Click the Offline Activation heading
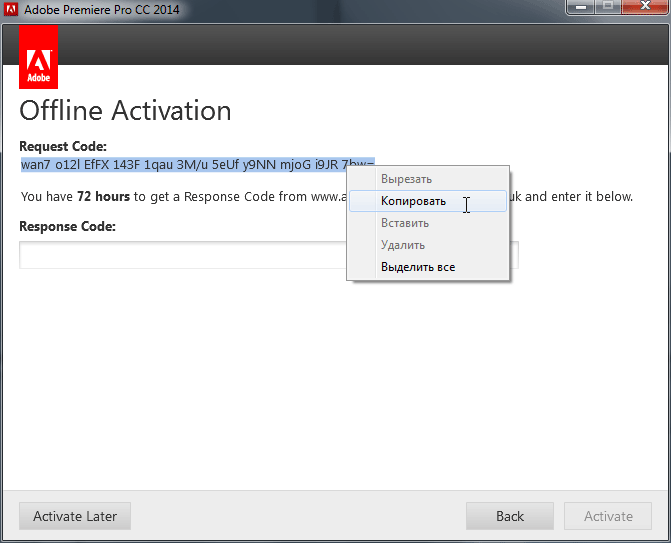This screenshot has height=543, width=671. (125, 111)
